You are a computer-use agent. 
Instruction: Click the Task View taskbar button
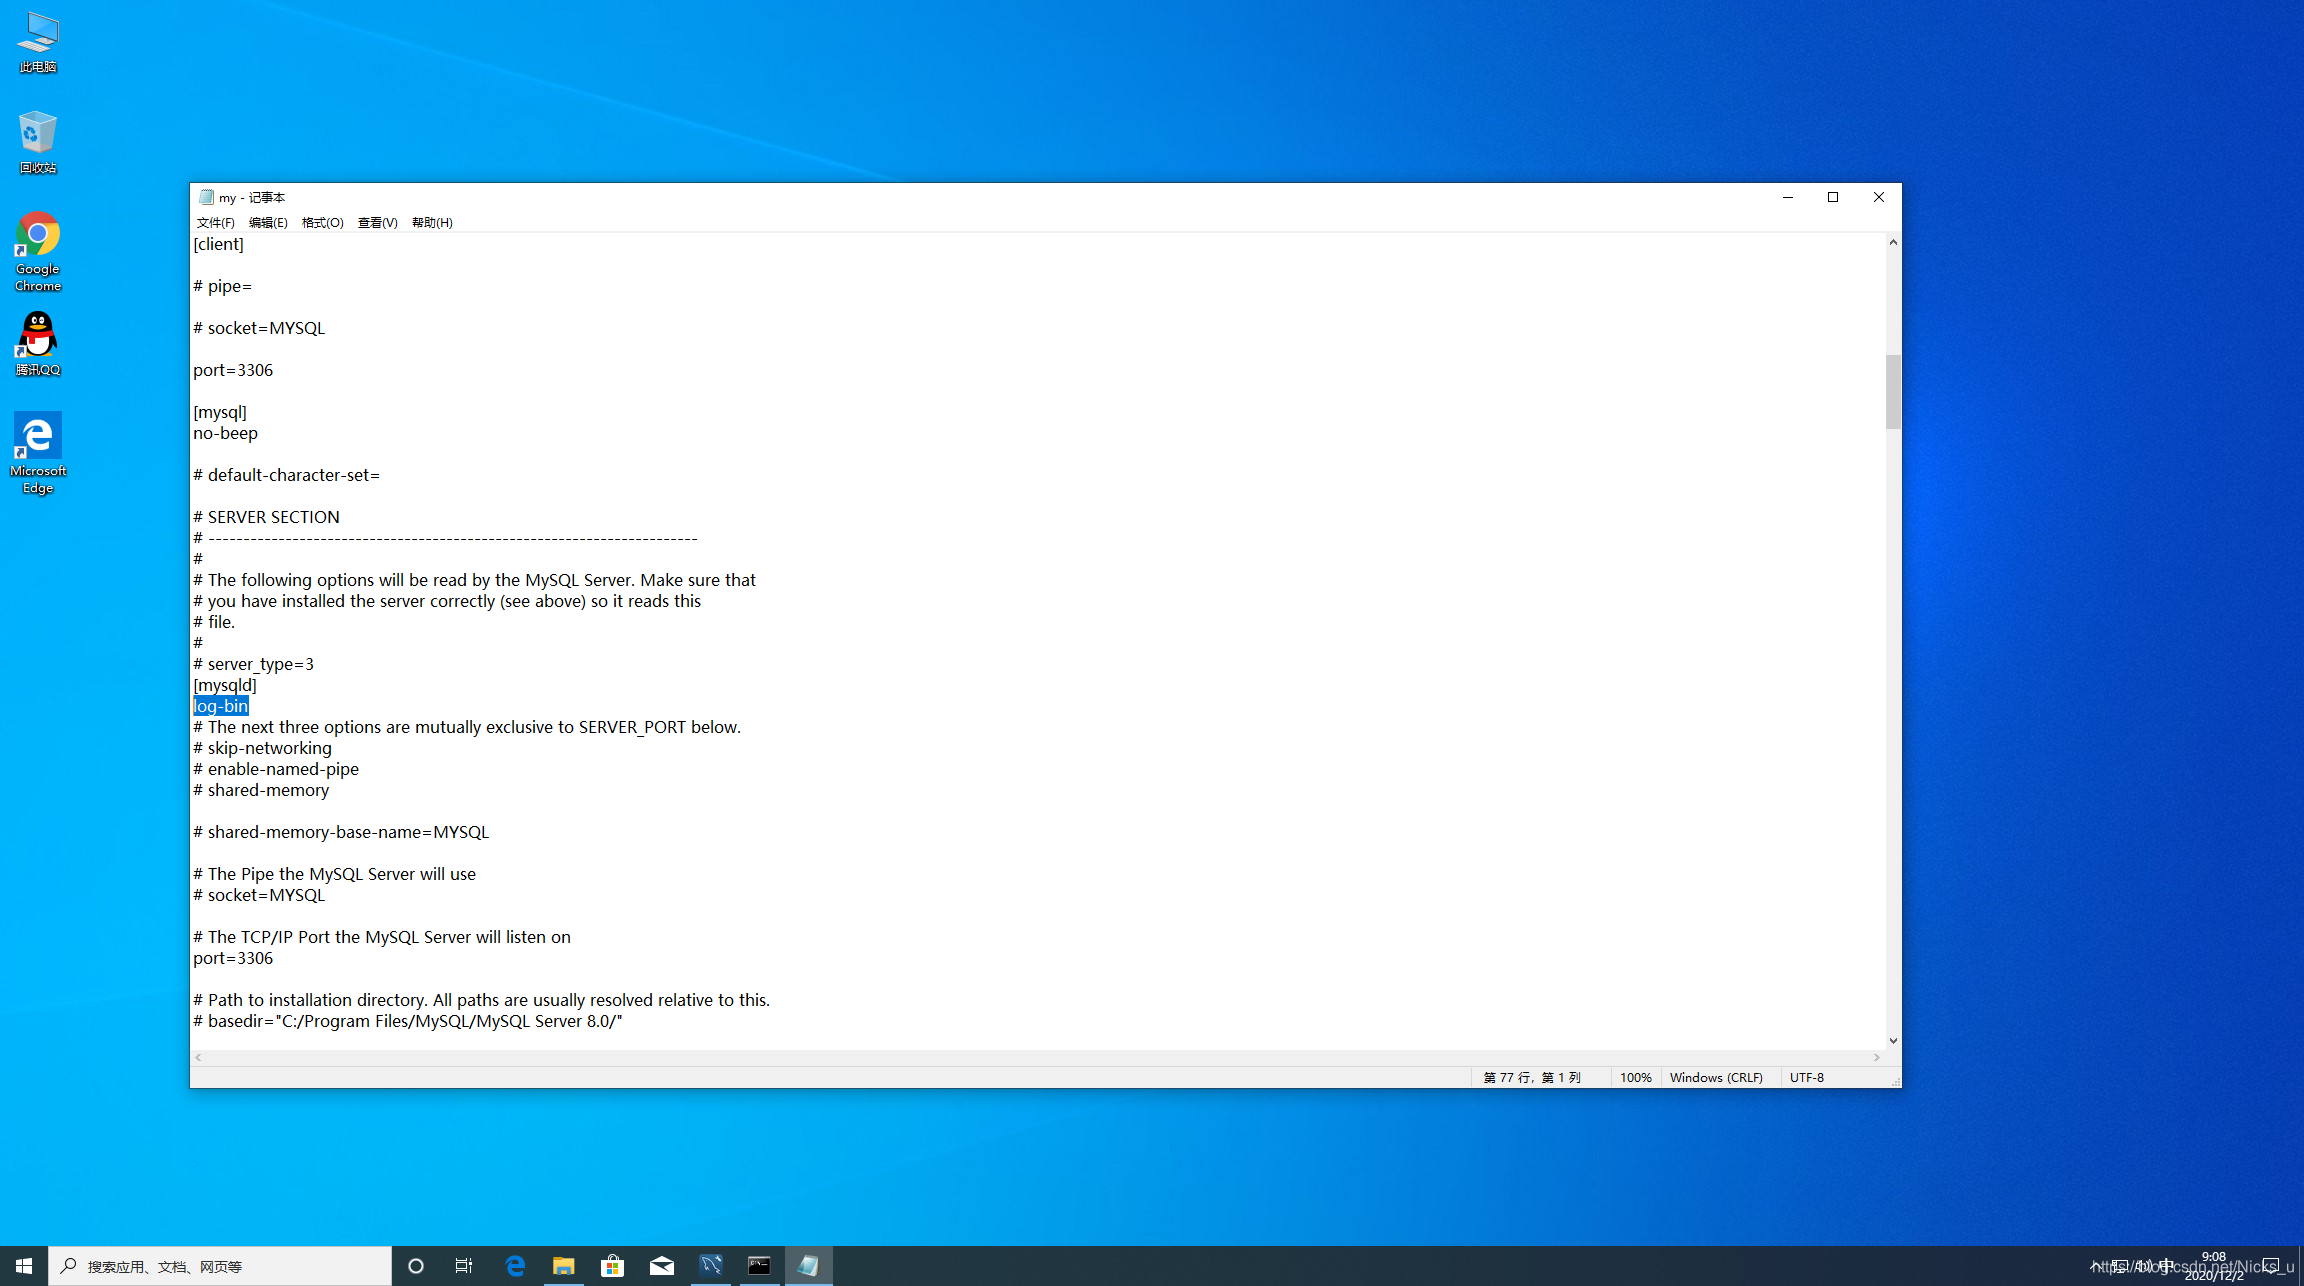(464, 1266)
